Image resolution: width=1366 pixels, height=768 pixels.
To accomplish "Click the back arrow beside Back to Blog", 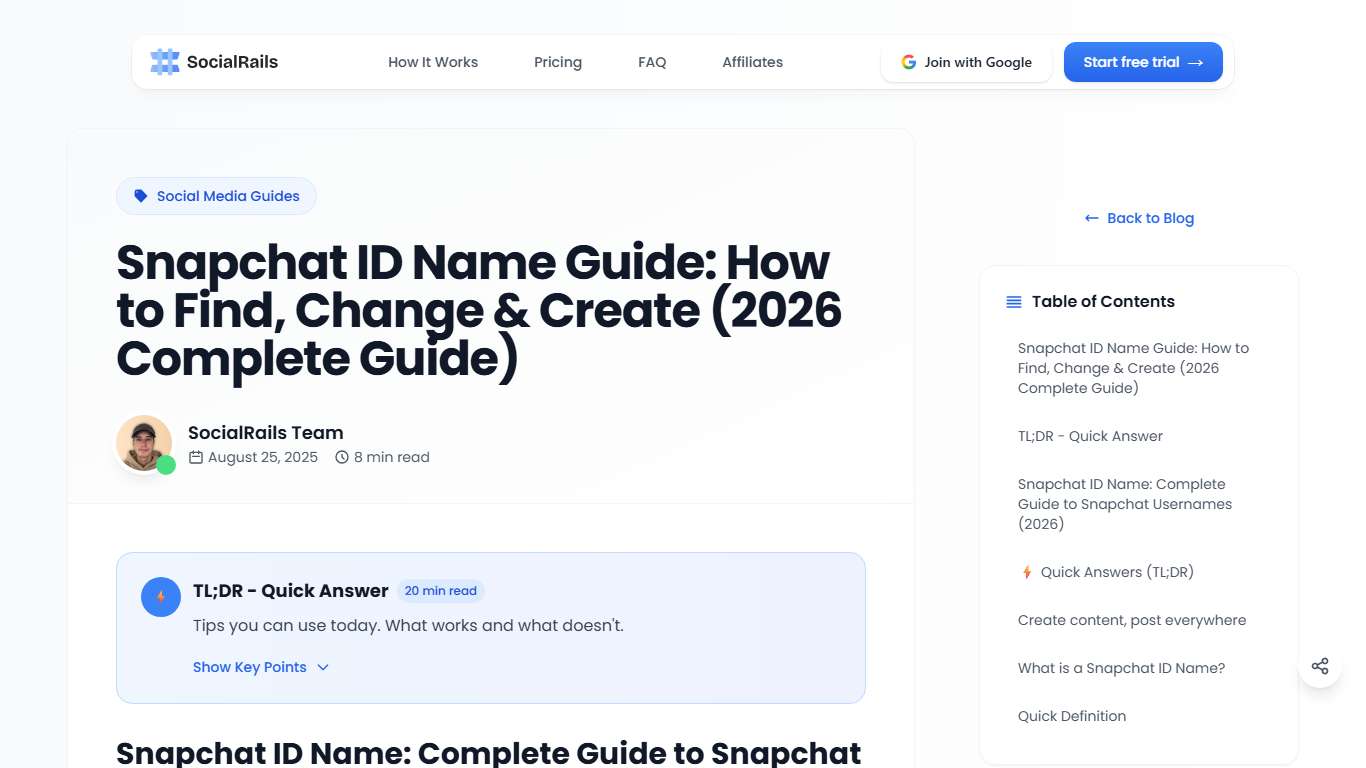I will point(1091,218).
